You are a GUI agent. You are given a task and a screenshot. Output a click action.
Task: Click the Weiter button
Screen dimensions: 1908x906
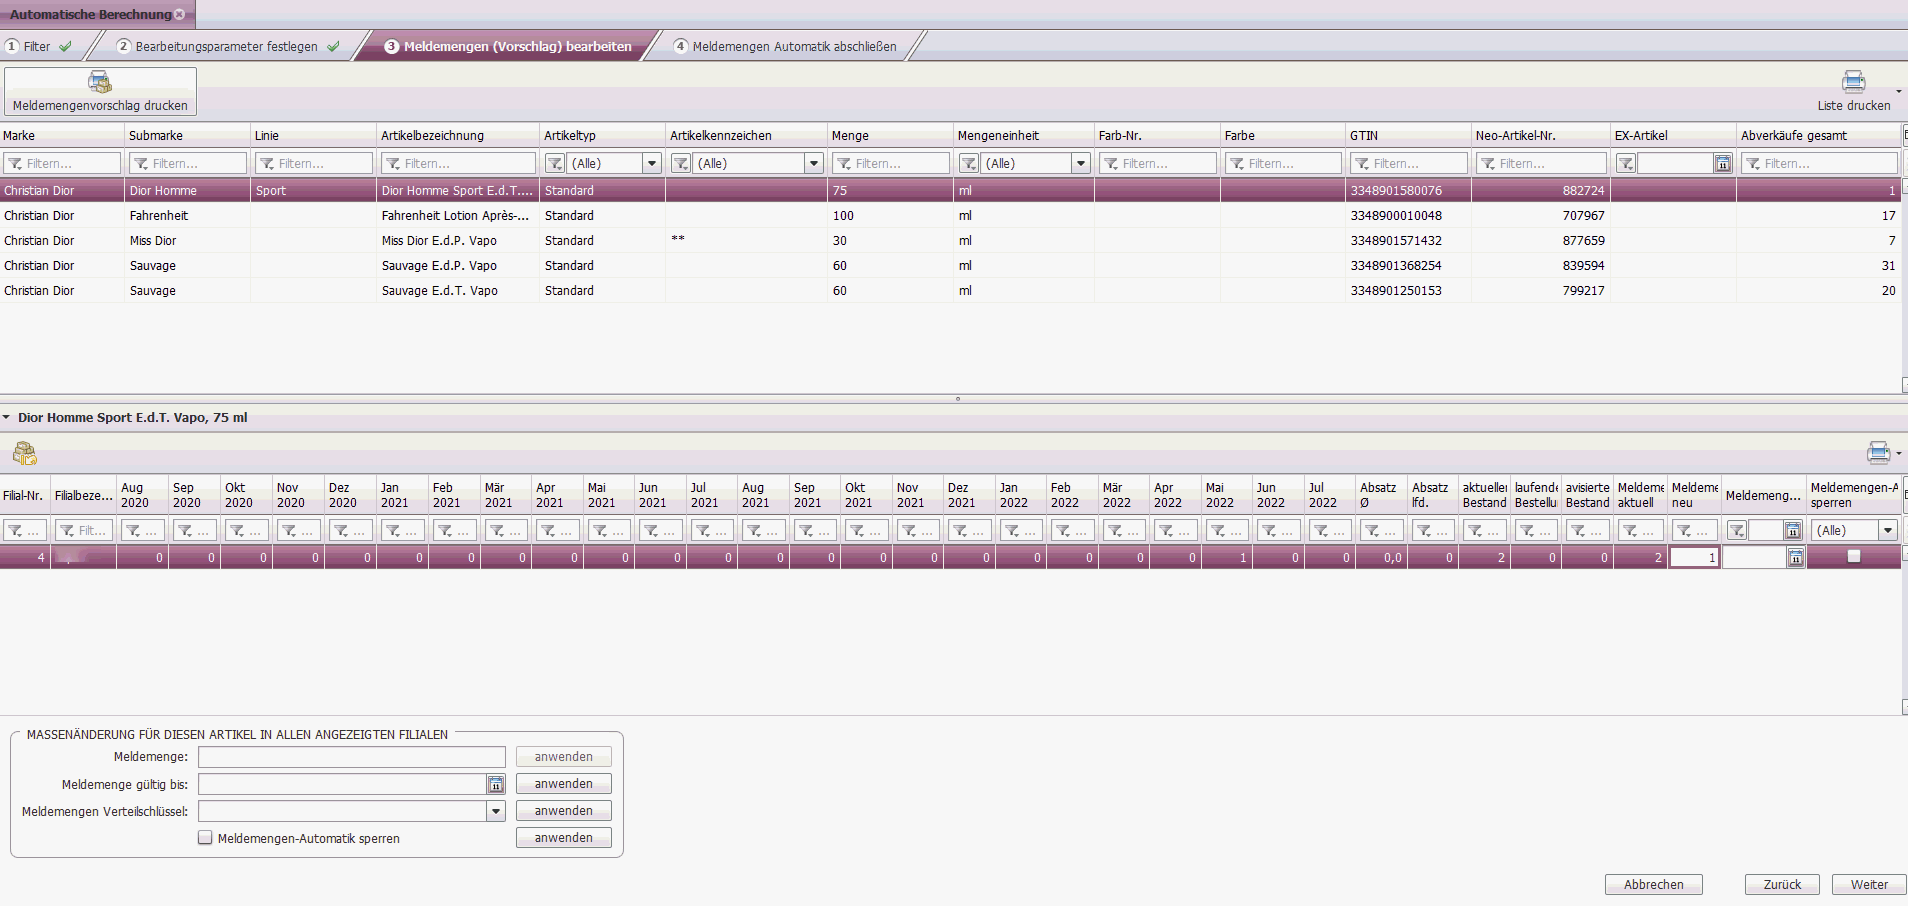pyautogui.click(x=1869, y=884)
